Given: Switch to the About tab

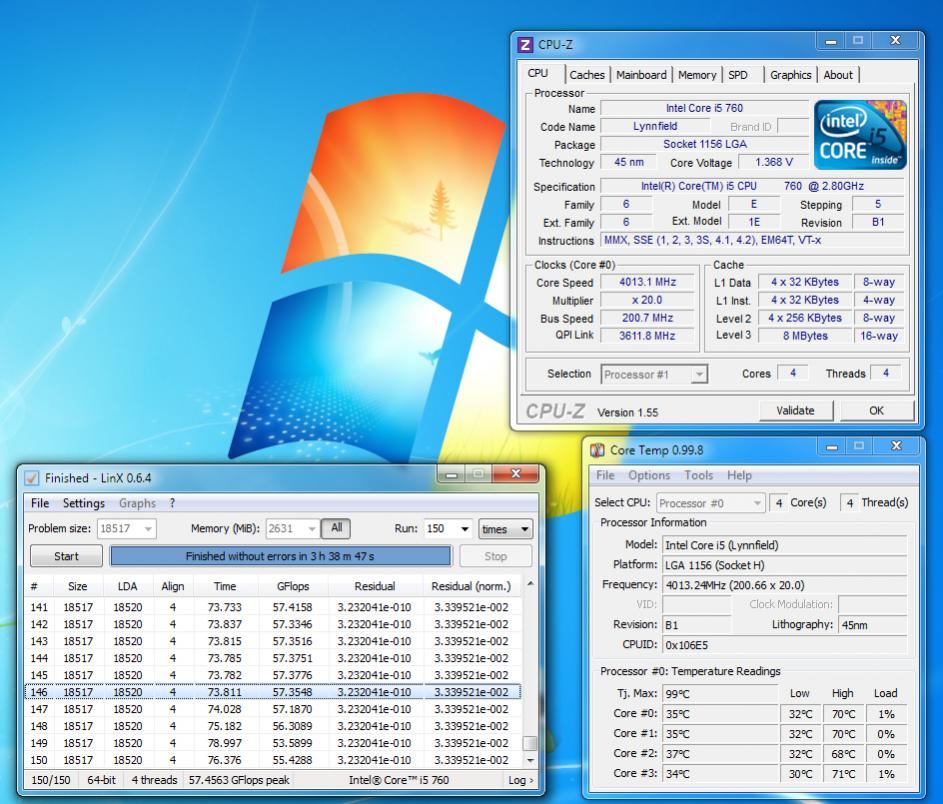Looking at the screenshot, I should point(838,75).
